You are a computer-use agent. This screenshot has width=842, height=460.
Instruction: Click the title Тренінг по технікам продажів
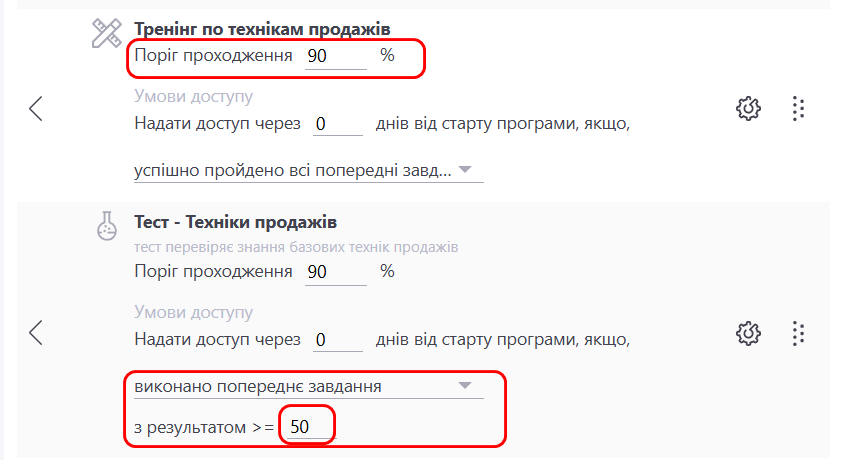tap(262, 28)
